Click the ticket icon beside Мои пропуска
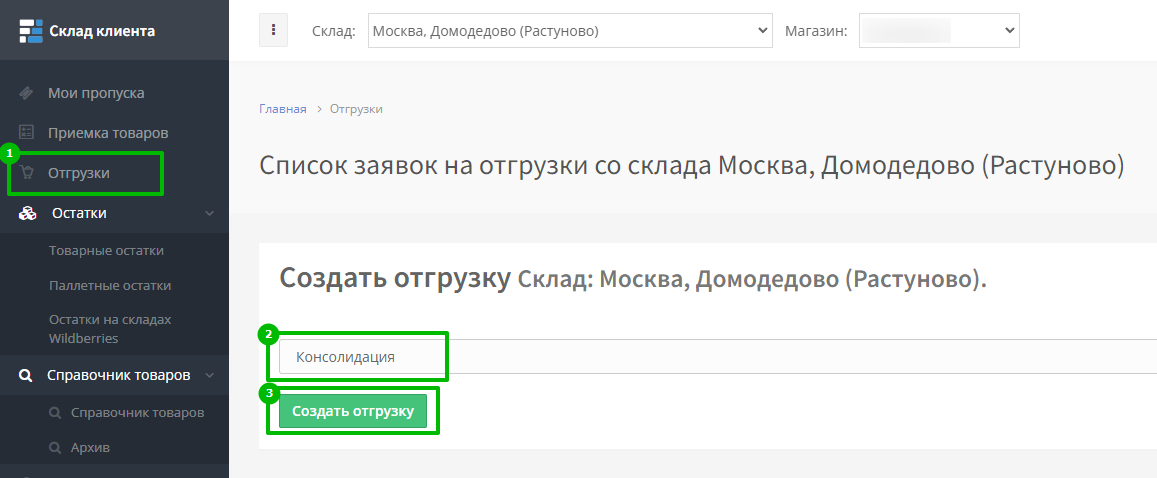 [x=27, y=93]
